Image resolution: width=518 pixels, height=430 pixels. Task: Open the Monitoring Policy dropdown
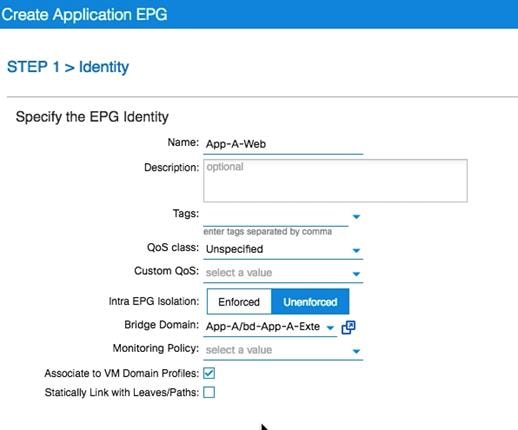(x=356, y=351)
